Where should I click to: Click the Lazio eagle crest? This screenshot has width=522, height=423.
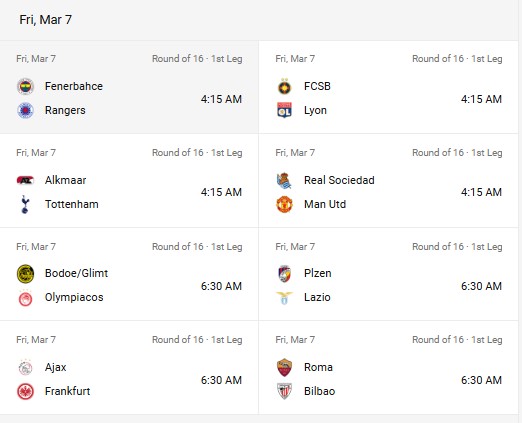click(x=284, y=298)
